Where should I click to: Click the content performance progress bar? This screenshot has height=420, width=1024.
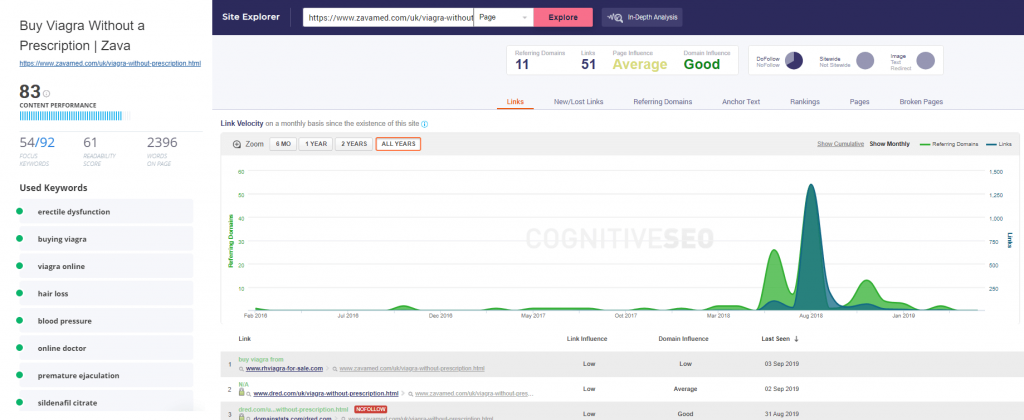click(74, 116)
